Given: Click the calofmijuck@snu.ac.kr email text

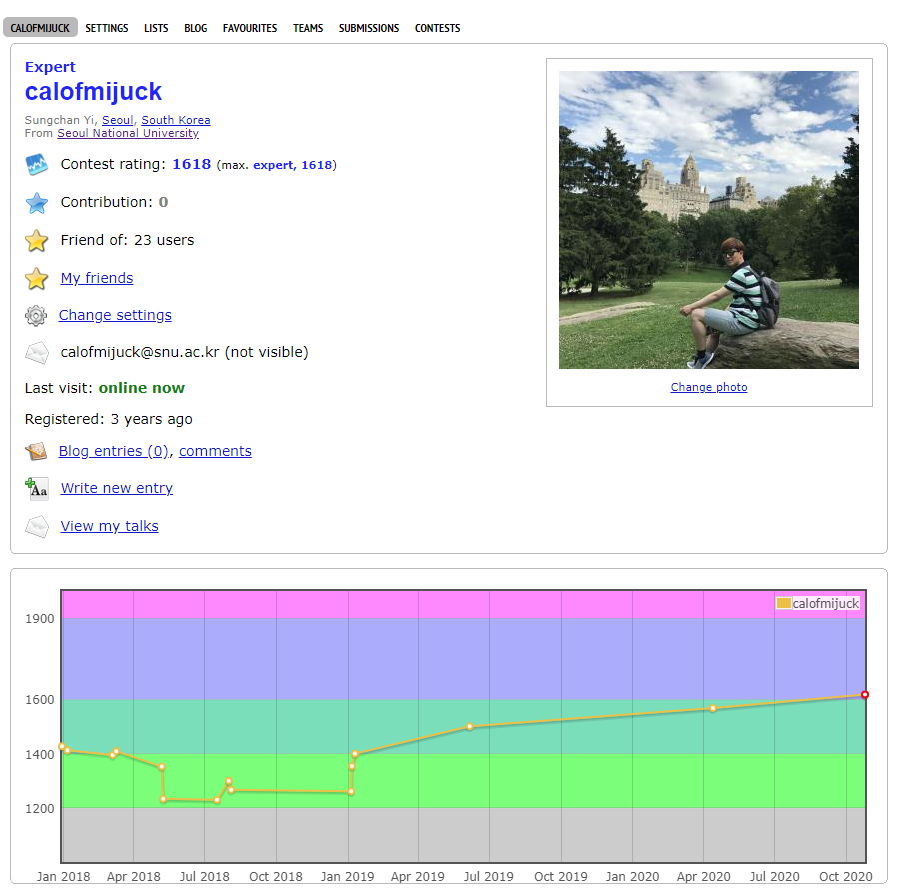Looking at the screenshot, I should [140, 352].
